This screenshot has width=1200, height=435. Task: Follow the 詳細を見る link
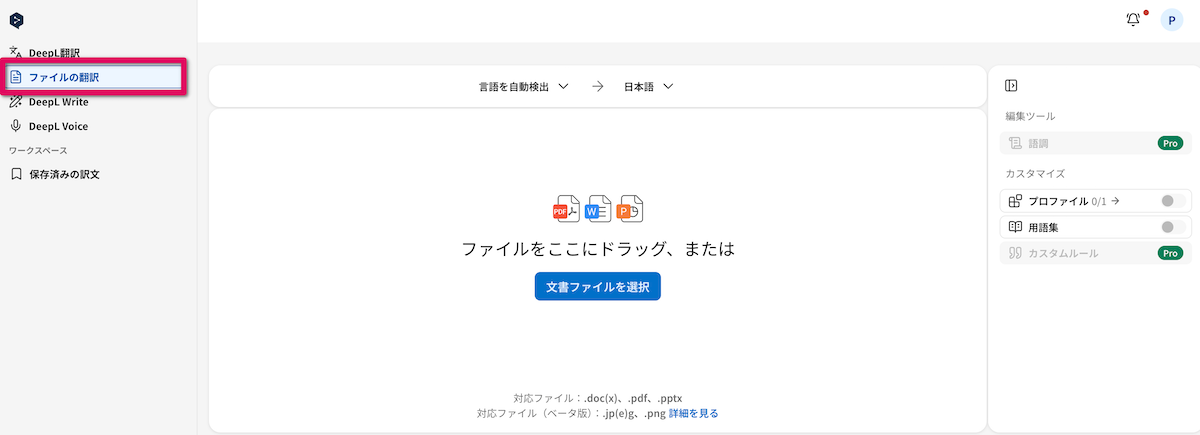[x=693, y=413]
